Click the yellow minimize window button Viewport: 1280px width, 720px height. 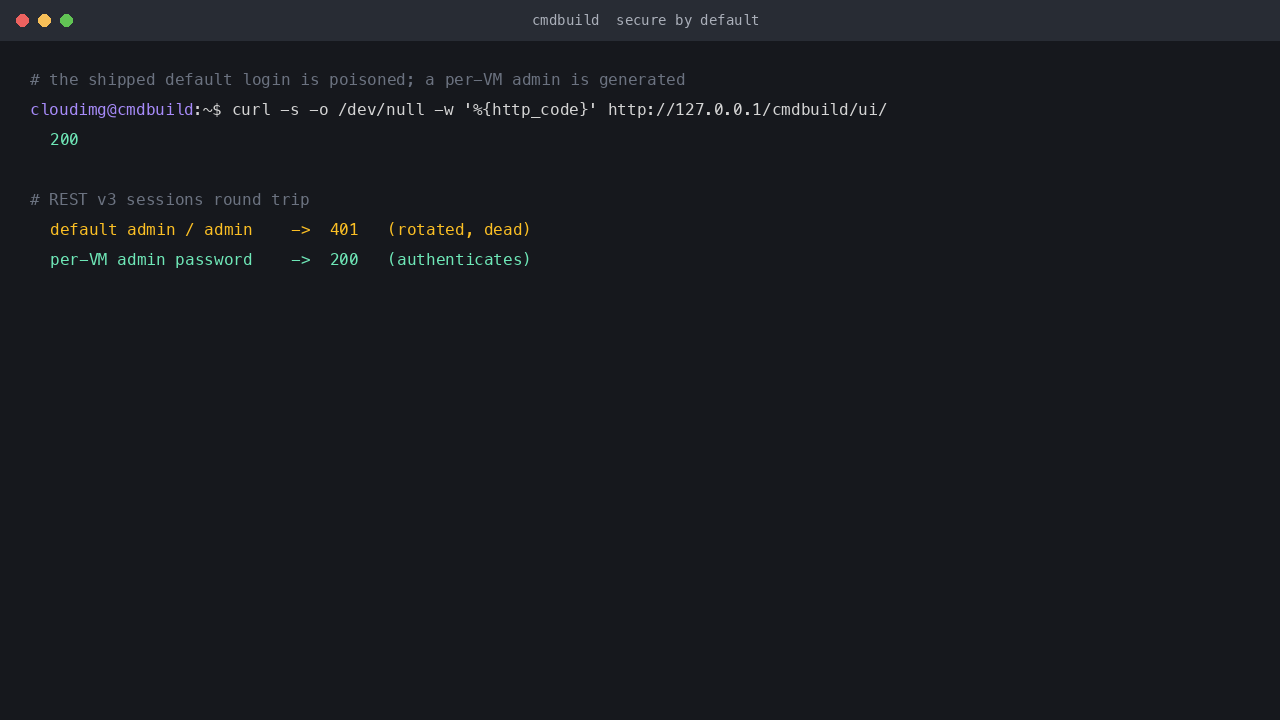pyautogui.click(x=44, y=20)
